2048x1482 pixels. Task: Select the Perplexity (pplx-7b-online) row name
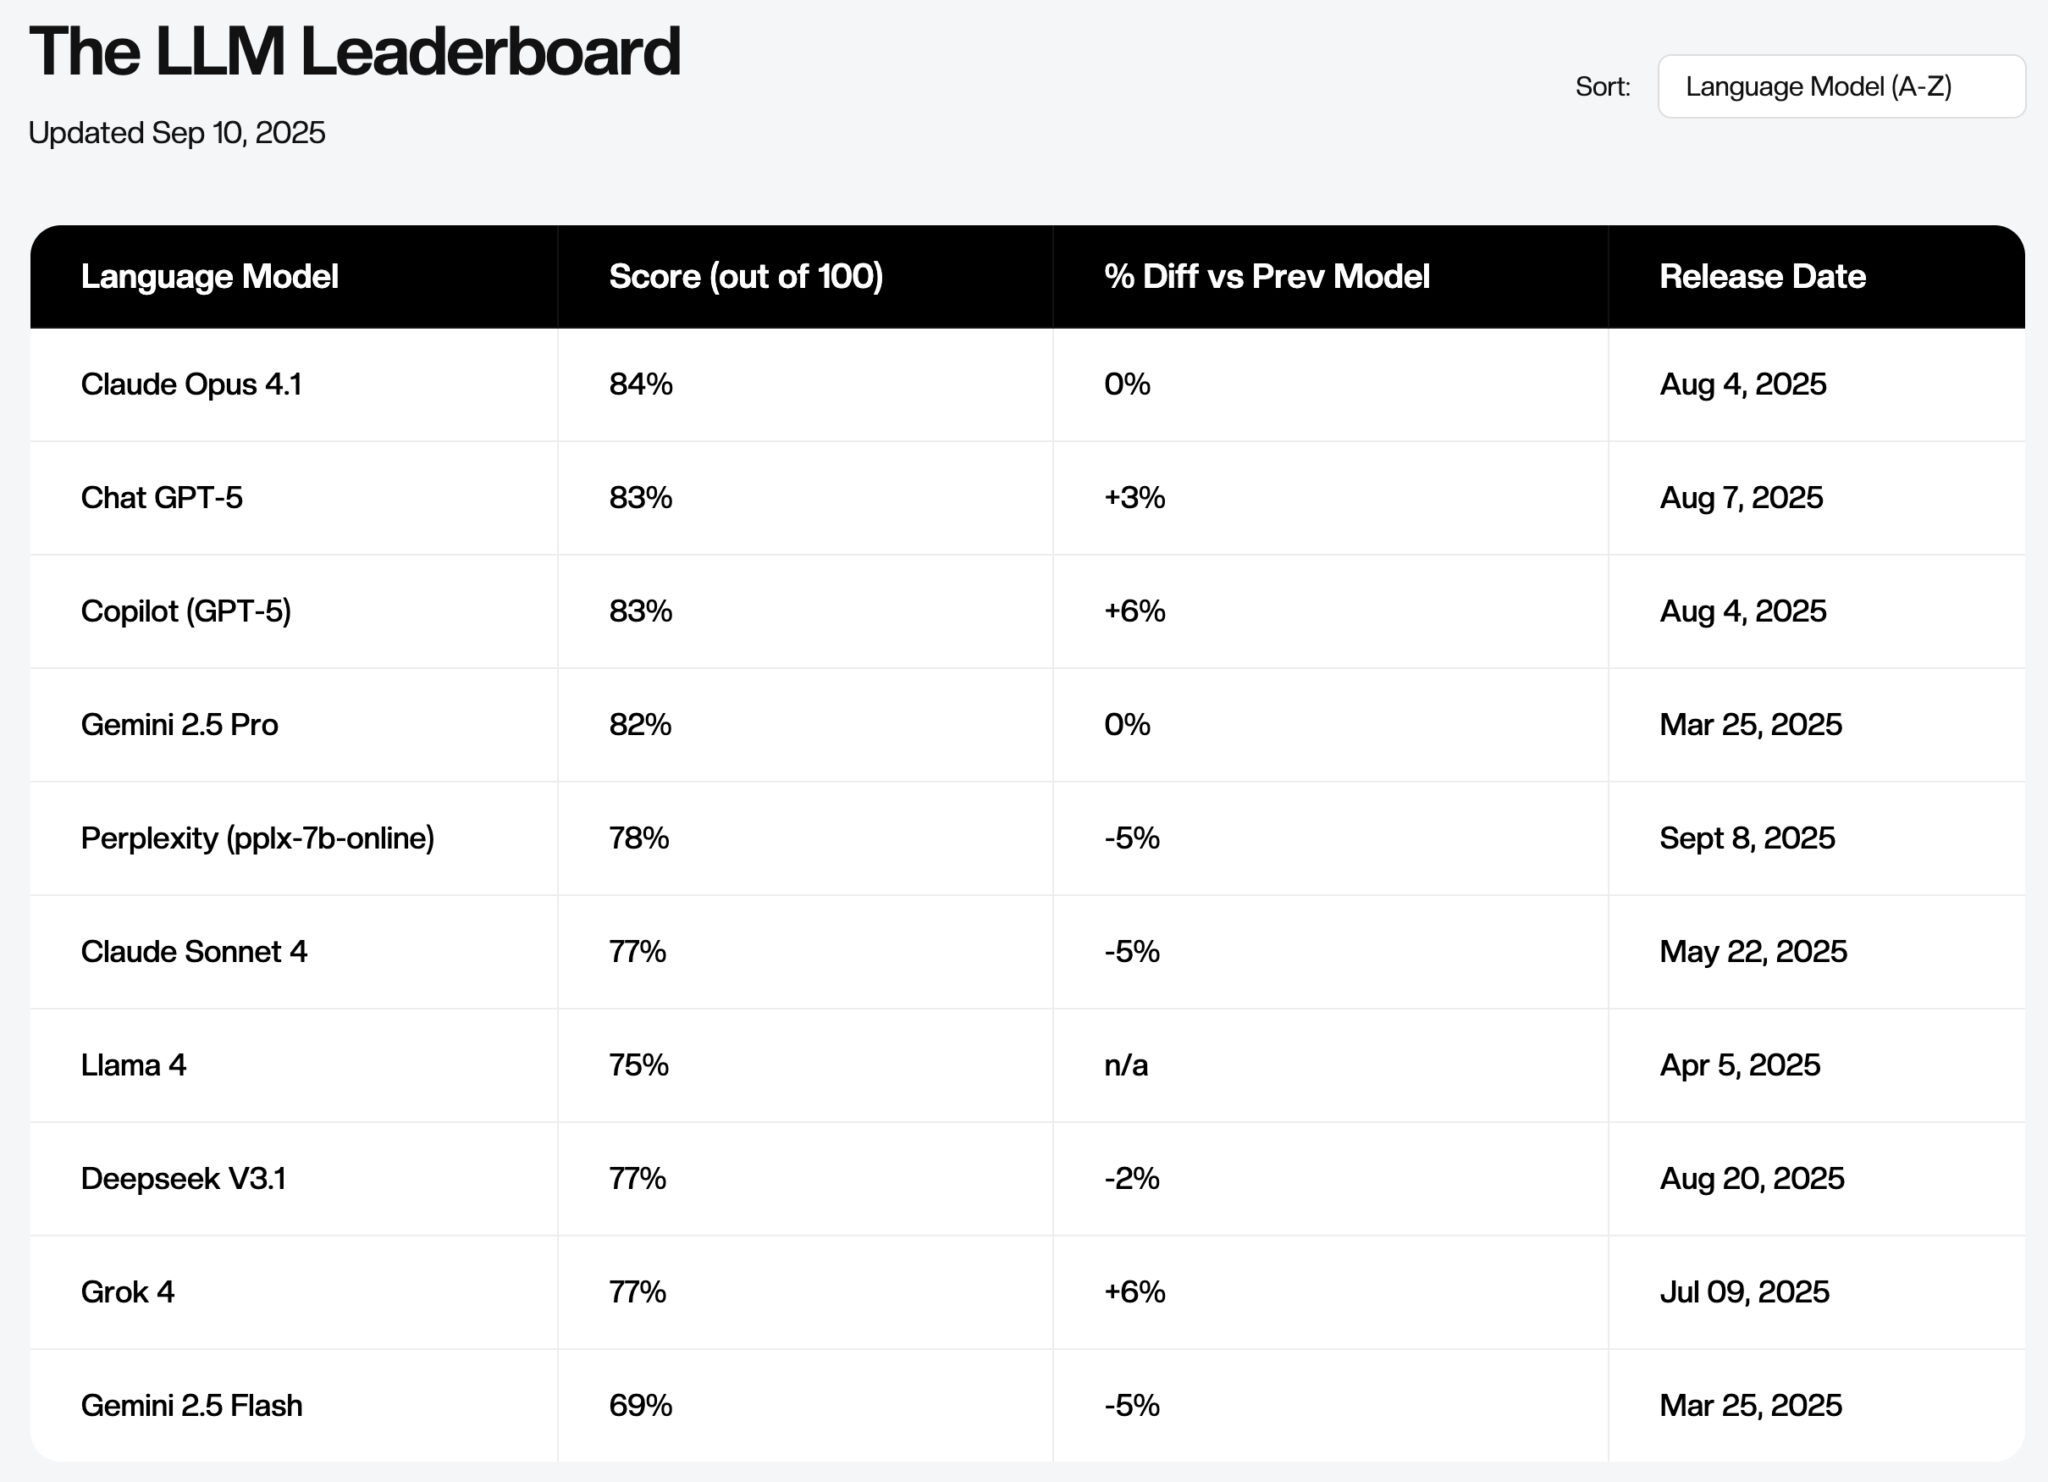pos(257,838)
